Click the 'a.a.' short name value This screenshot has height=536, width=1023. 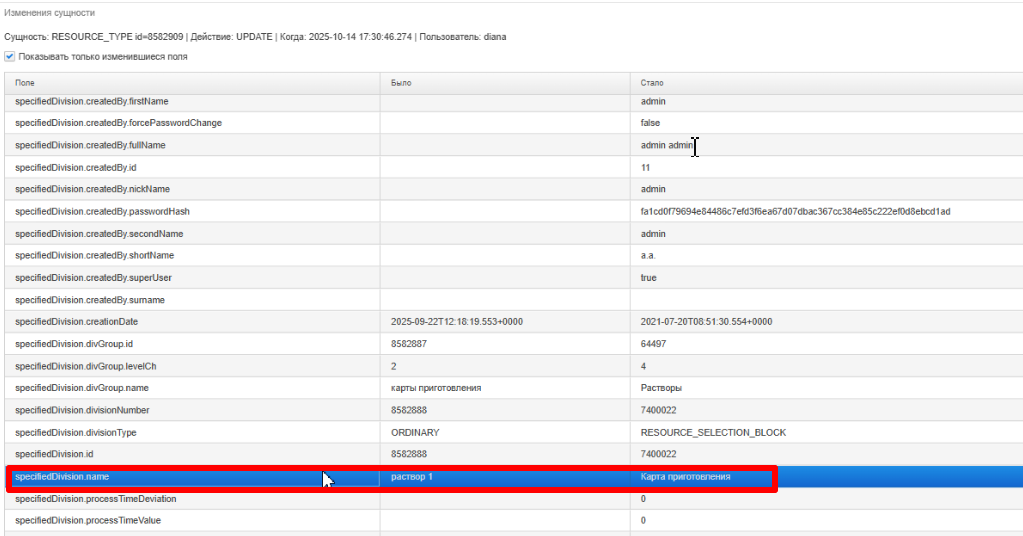tap(648, 256)
